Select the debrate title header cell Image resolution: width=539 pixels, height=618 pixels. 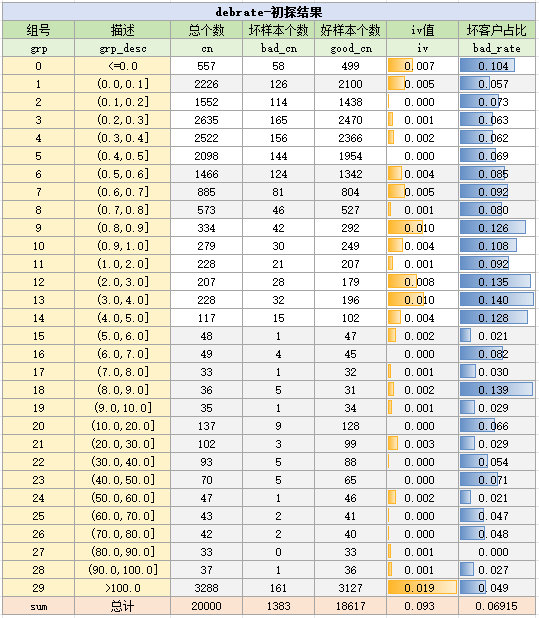(269, 12)
